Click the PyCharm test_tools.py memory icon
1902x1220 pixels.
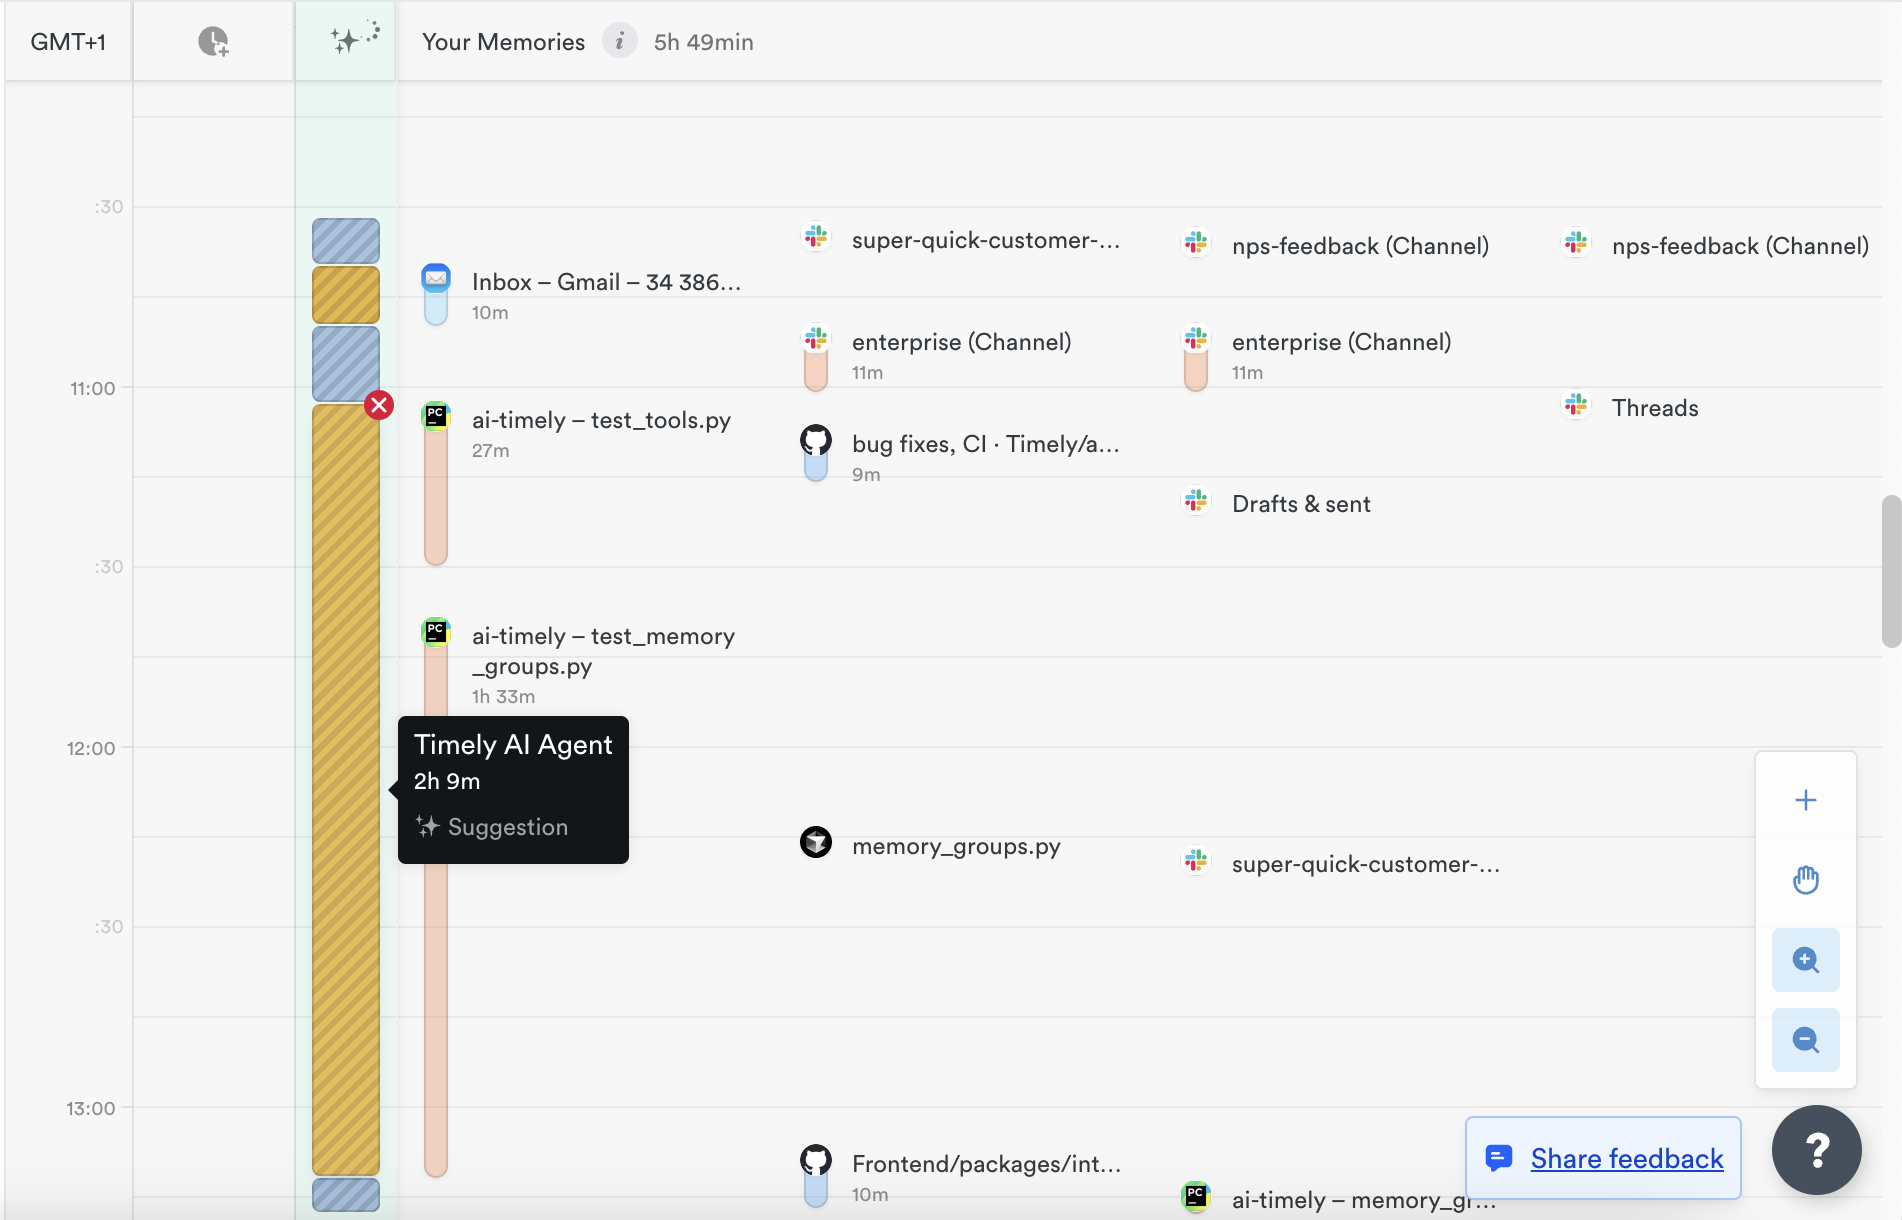(x=436, y=416)
